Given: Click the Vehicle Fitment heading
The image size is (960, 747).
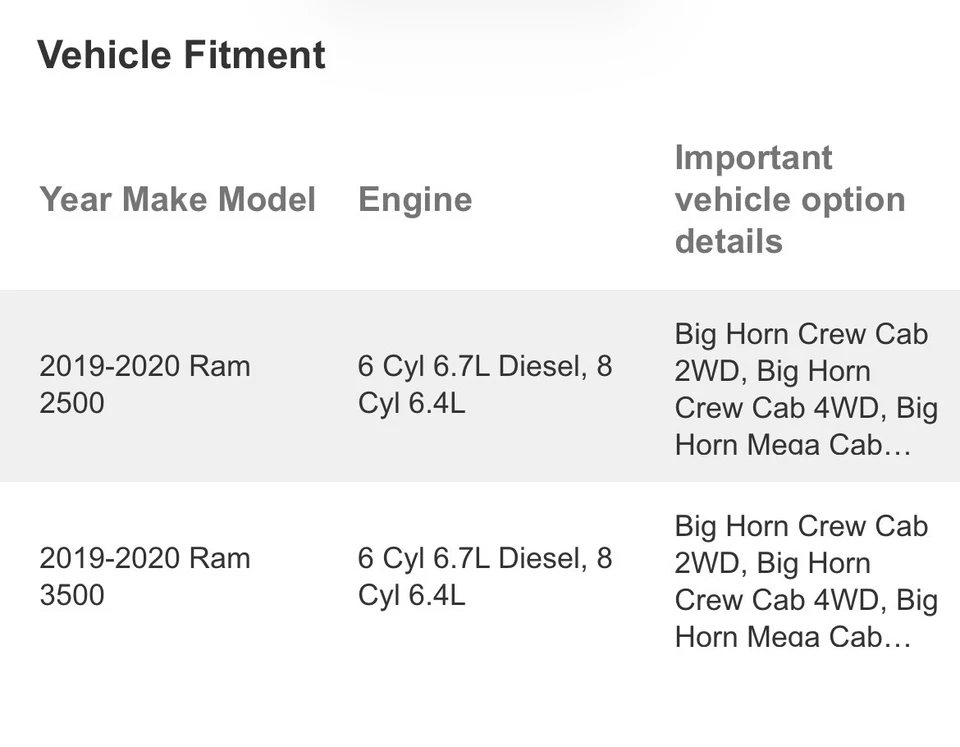Looking at the screenshot, I should (181, 54).
